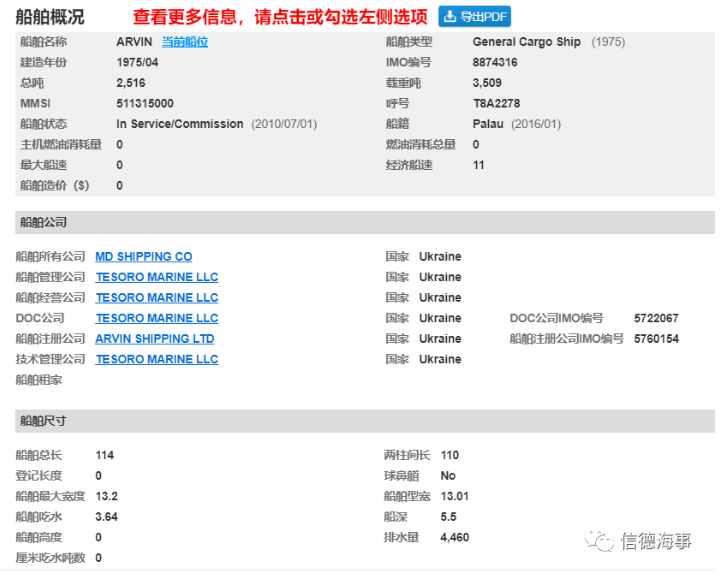
Task: Select registered company IMO number 5760154
Action: pyautogui.click(x=656, y=339)
